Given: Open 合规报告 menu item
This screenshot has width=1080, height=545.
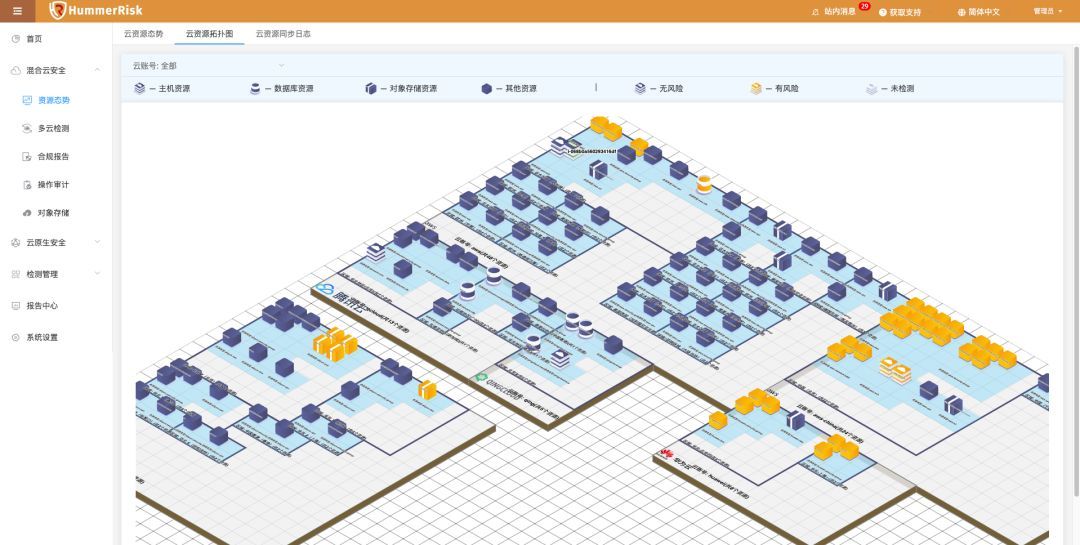Looking at the screenshot, I should [x=56, y=156].
